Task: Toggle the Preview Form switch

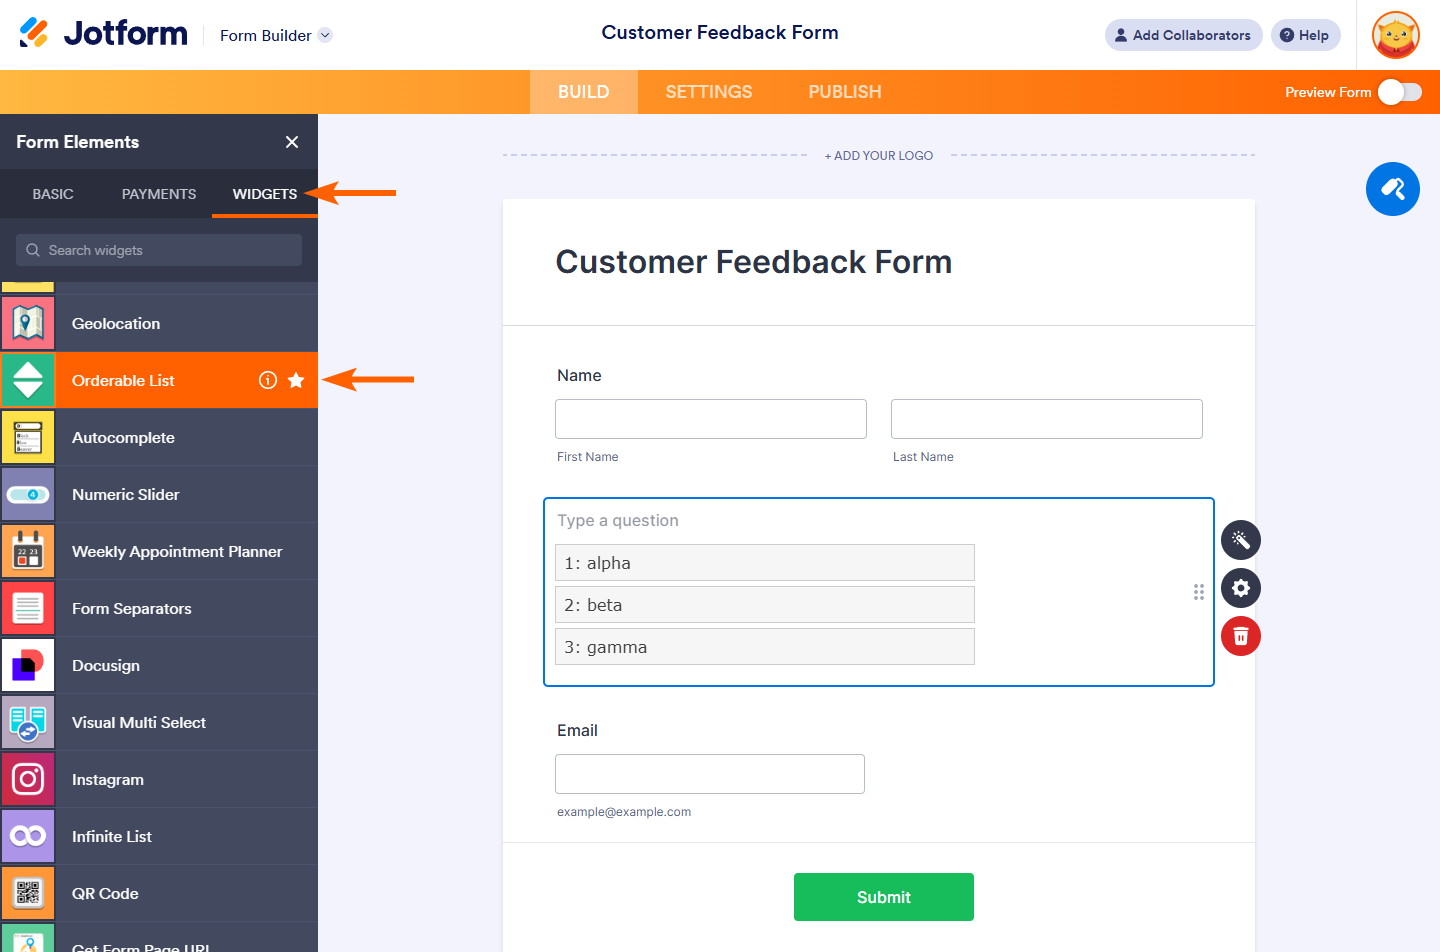Action: point(1399,92)
